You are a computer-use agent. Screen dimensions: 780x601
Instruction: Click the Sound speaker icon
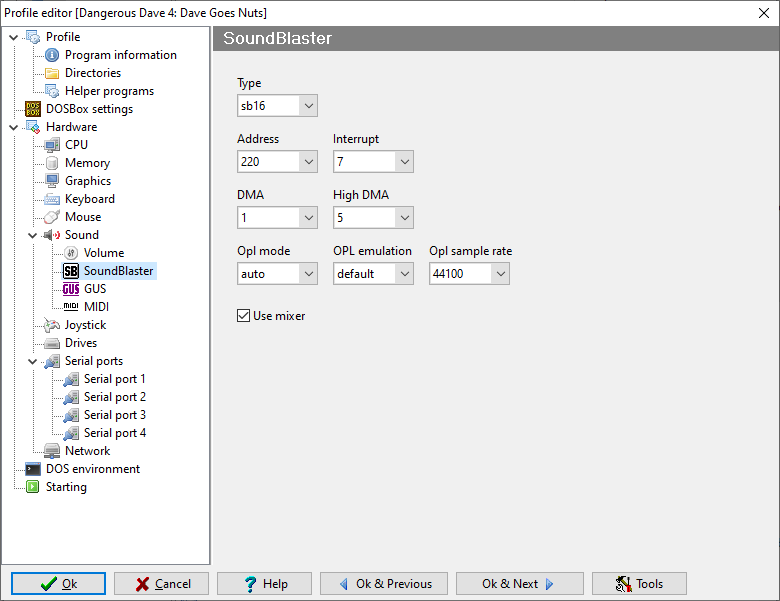(x=52, y=235)
